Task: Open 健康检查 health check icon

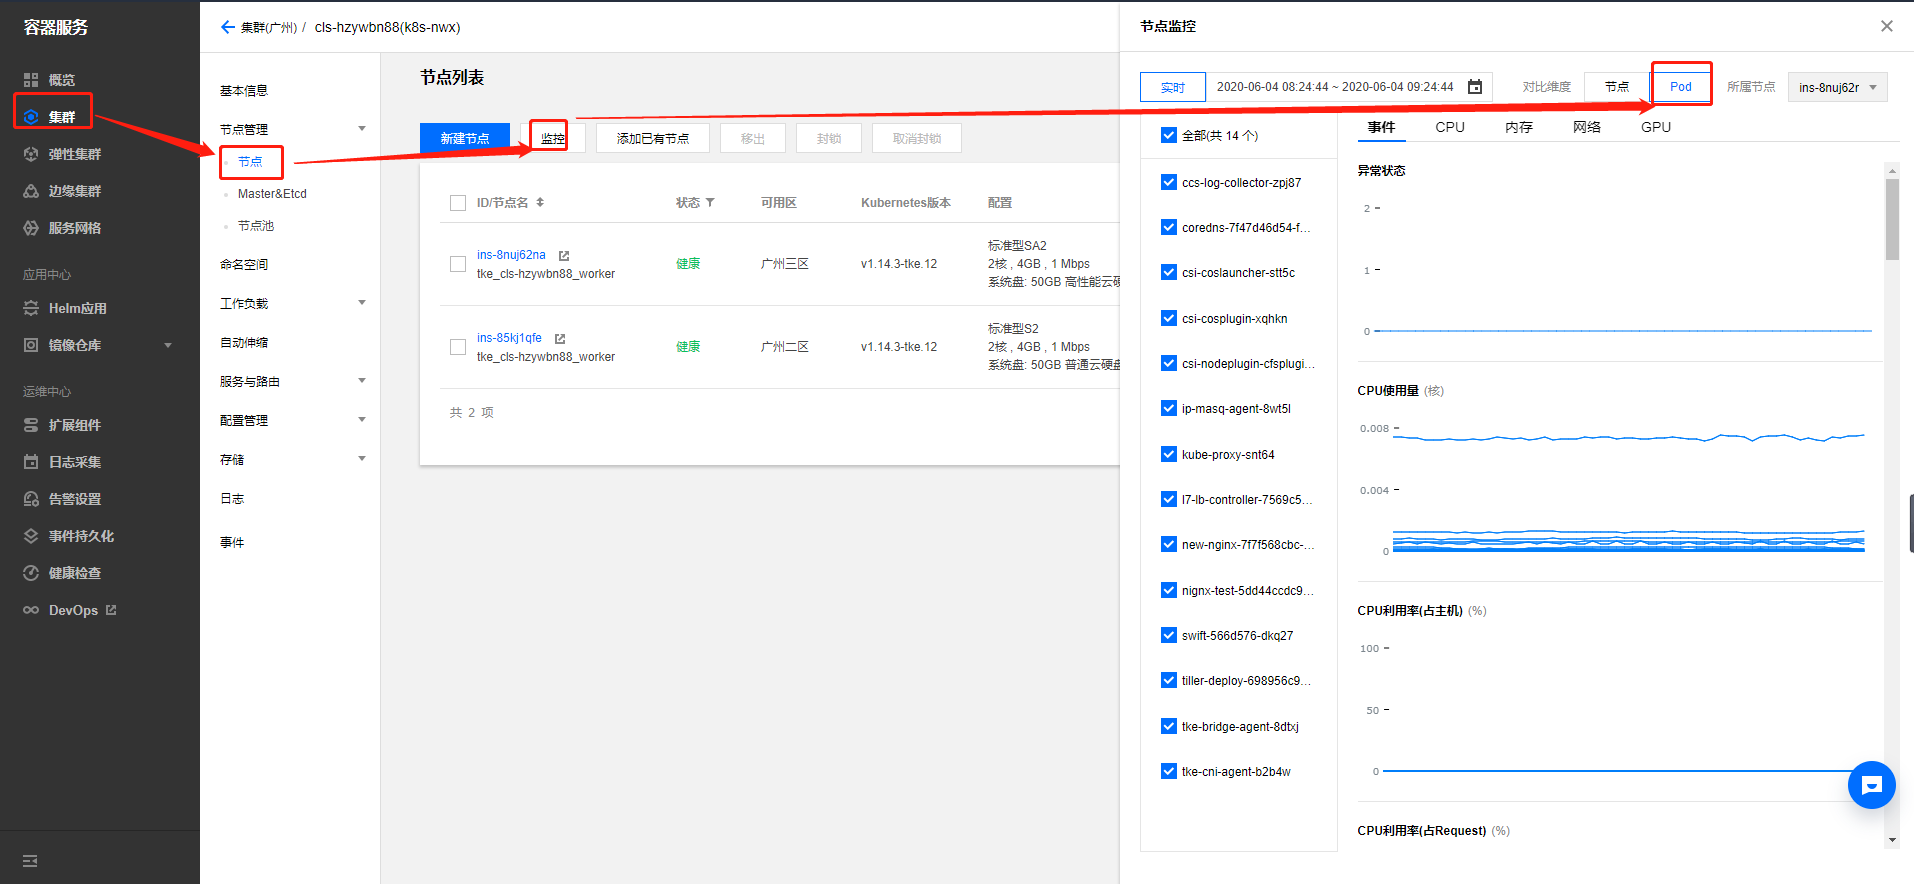Action: click(31, 573)
